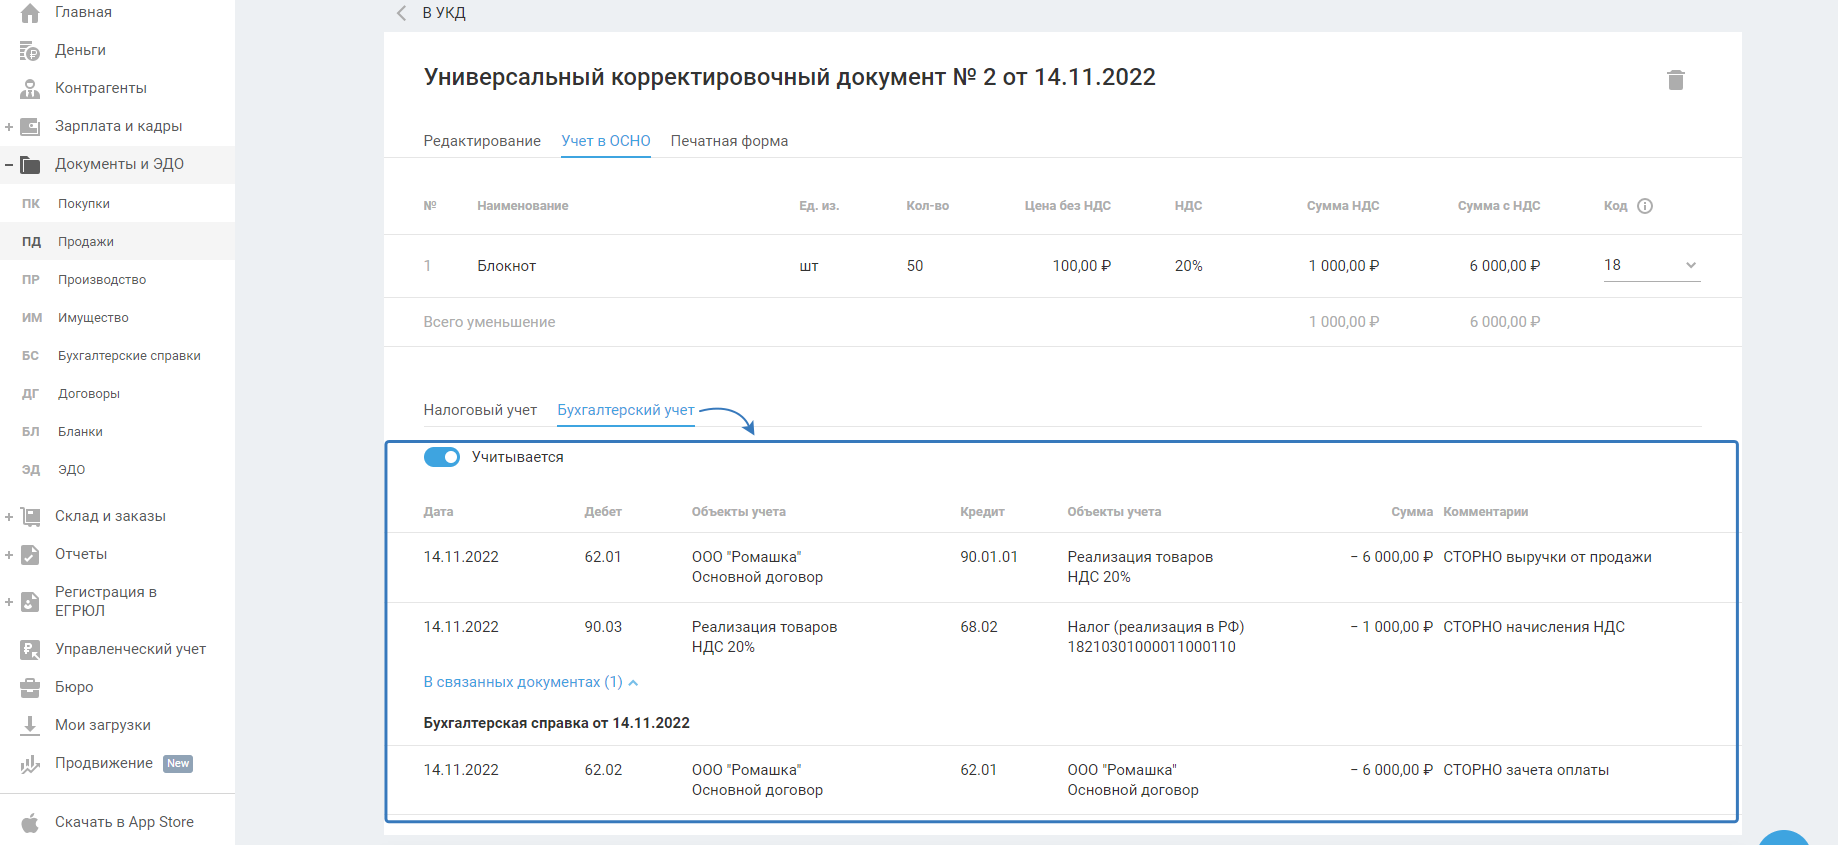Click the Отчеты reports icon

[30, 555]
